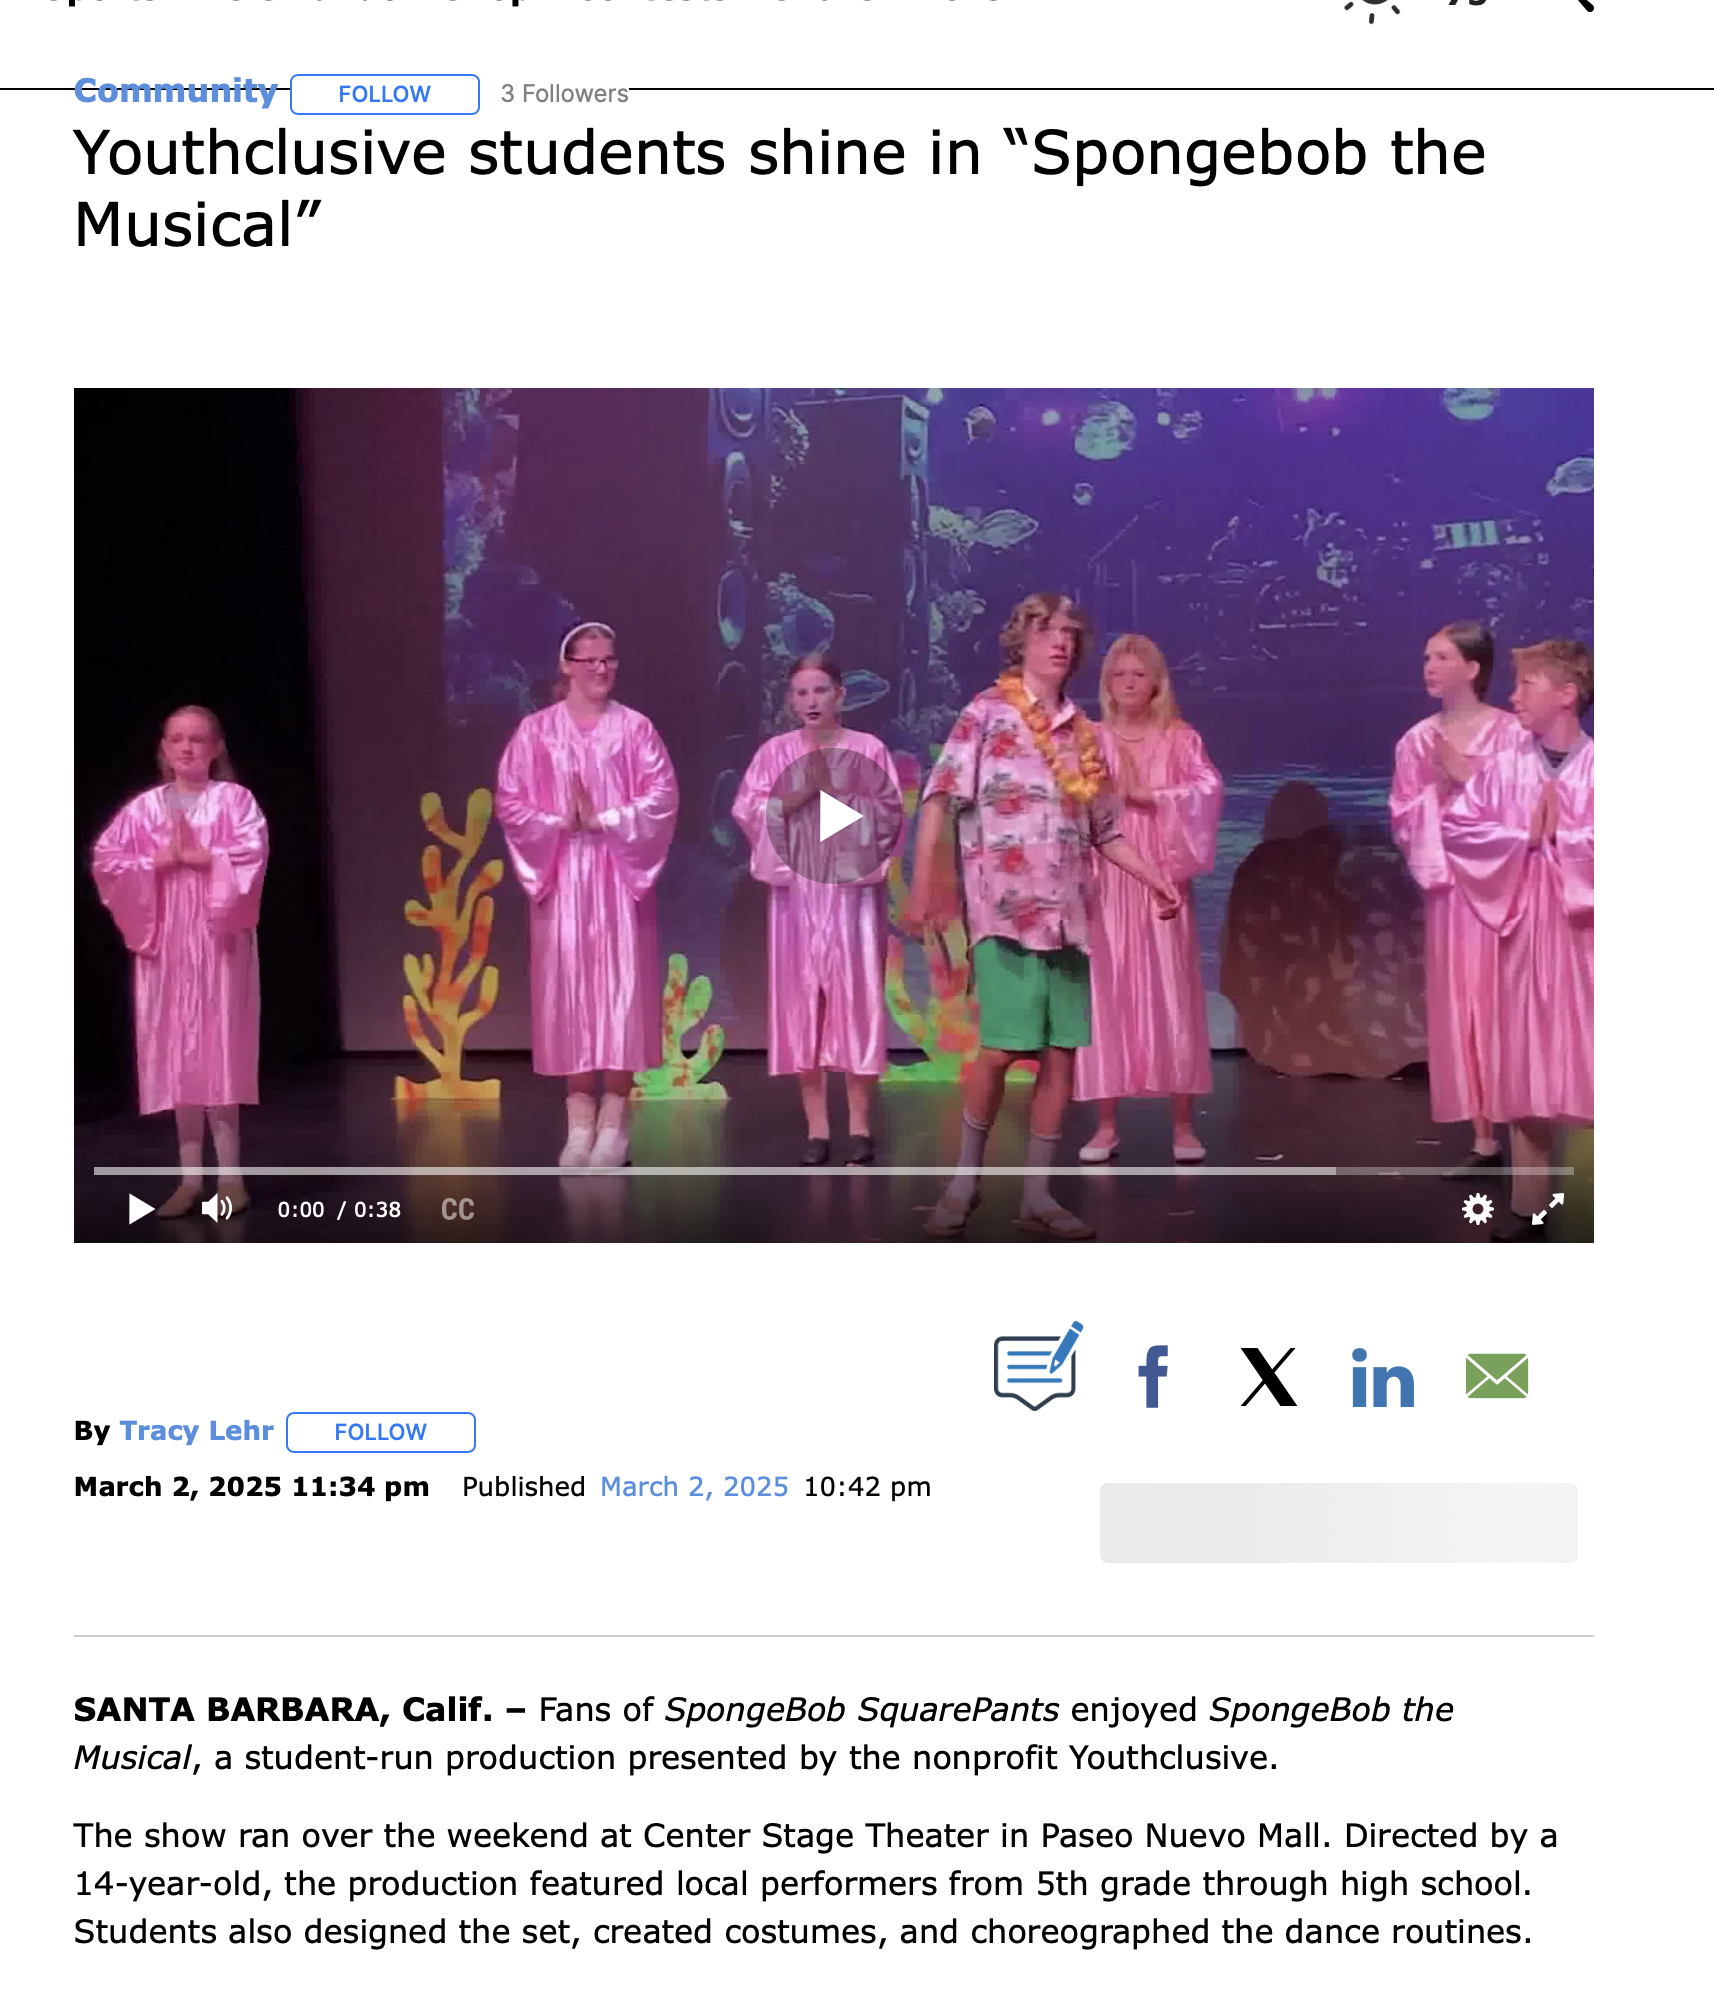Share the article via email icon

(1497, 1376)
